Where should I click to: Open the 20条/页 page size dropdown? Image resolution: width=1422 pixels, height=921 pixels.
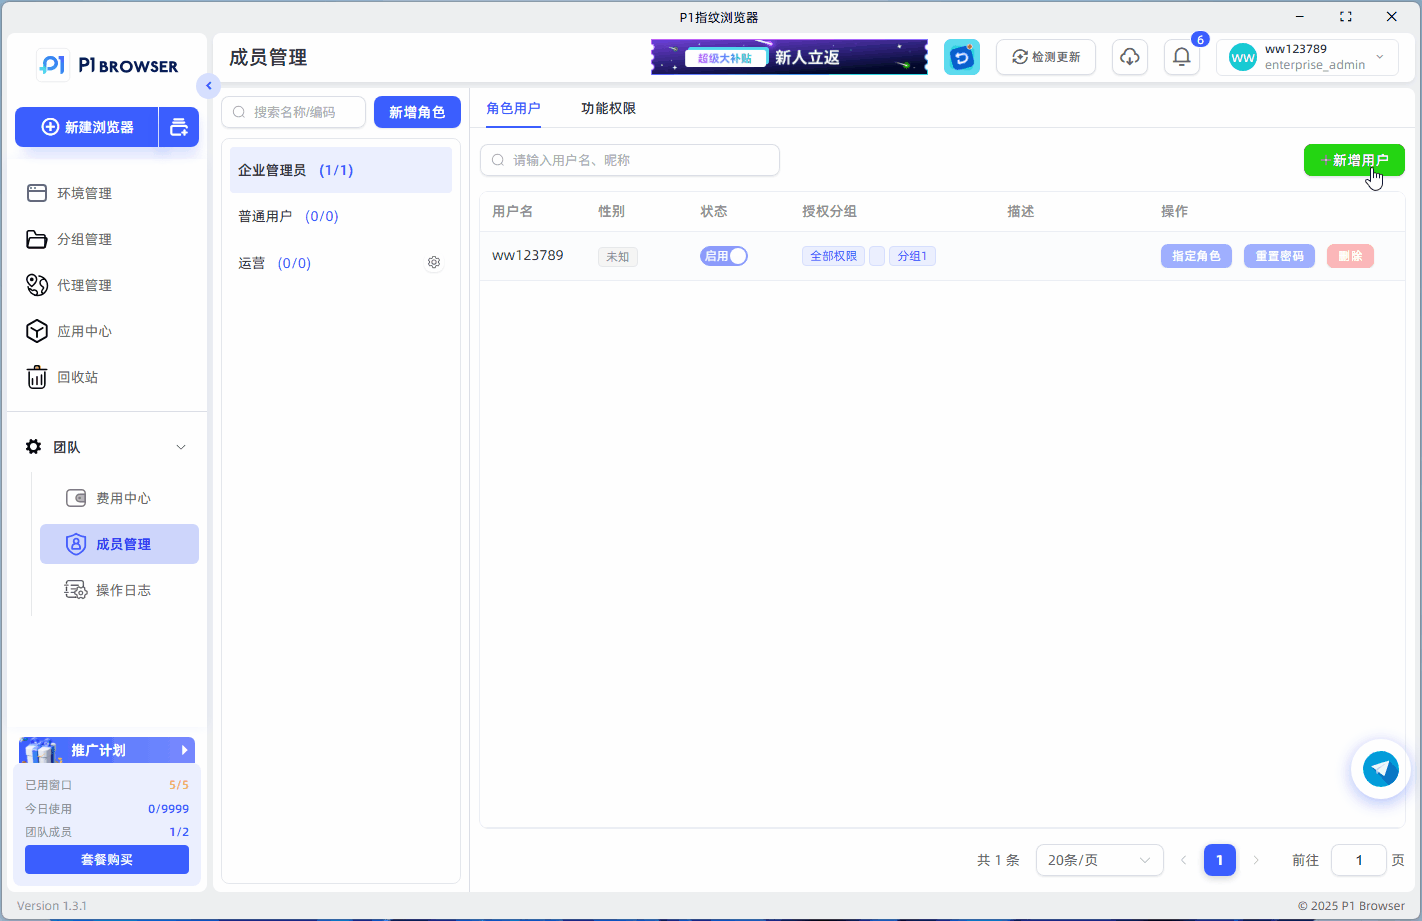coord(1099,860)
